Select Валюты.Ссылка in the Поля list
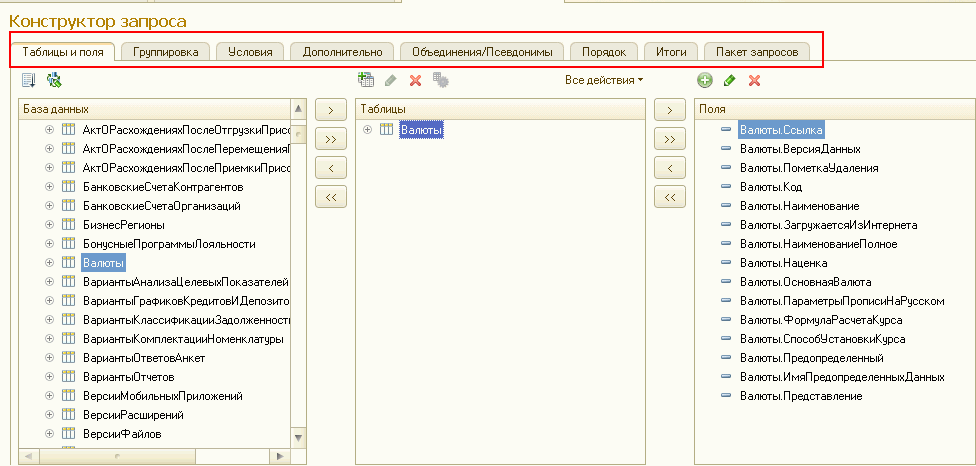The width and height of the screenshot is (976, 466). pos(782,129)
